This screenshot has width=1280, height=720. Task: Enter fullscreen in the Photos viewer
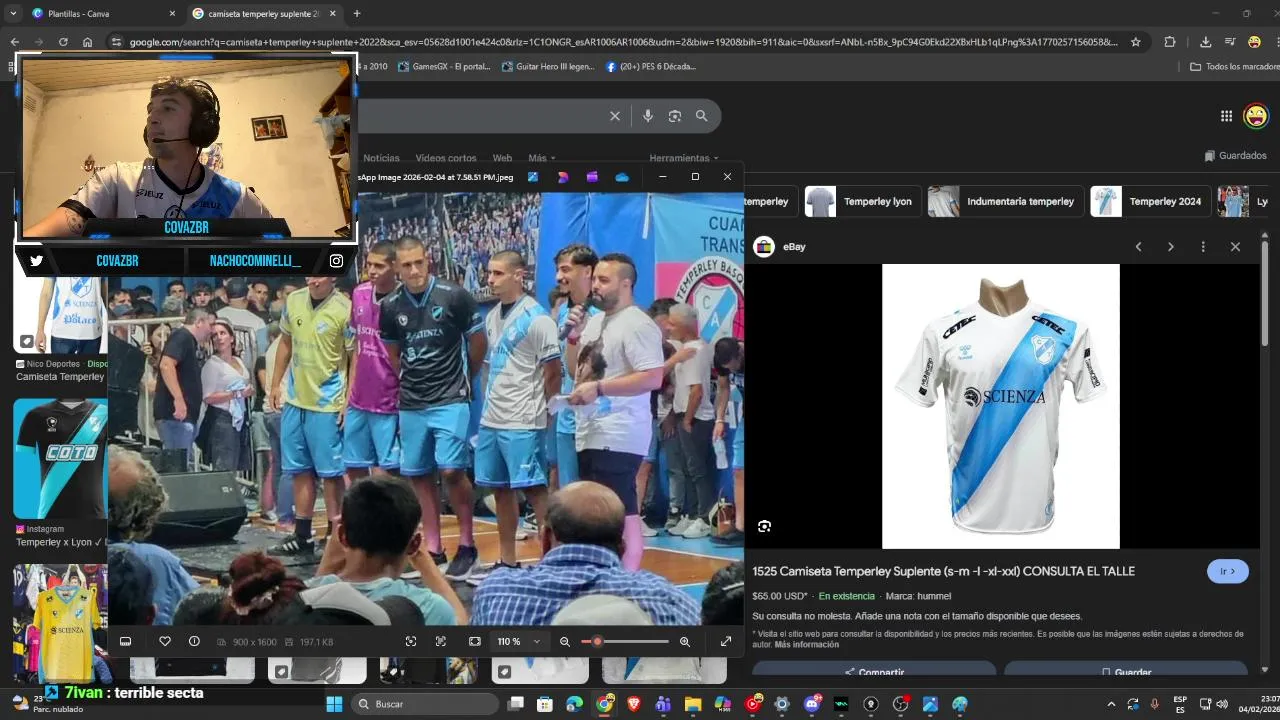coord(726,642)
